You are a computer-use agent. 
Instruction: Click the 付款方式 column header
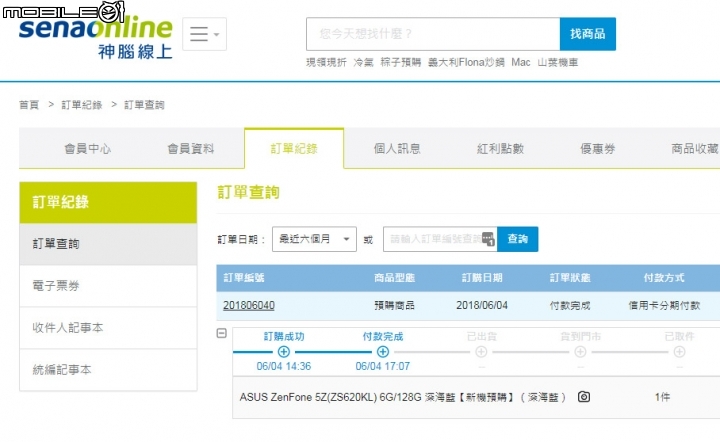(664, 278)
